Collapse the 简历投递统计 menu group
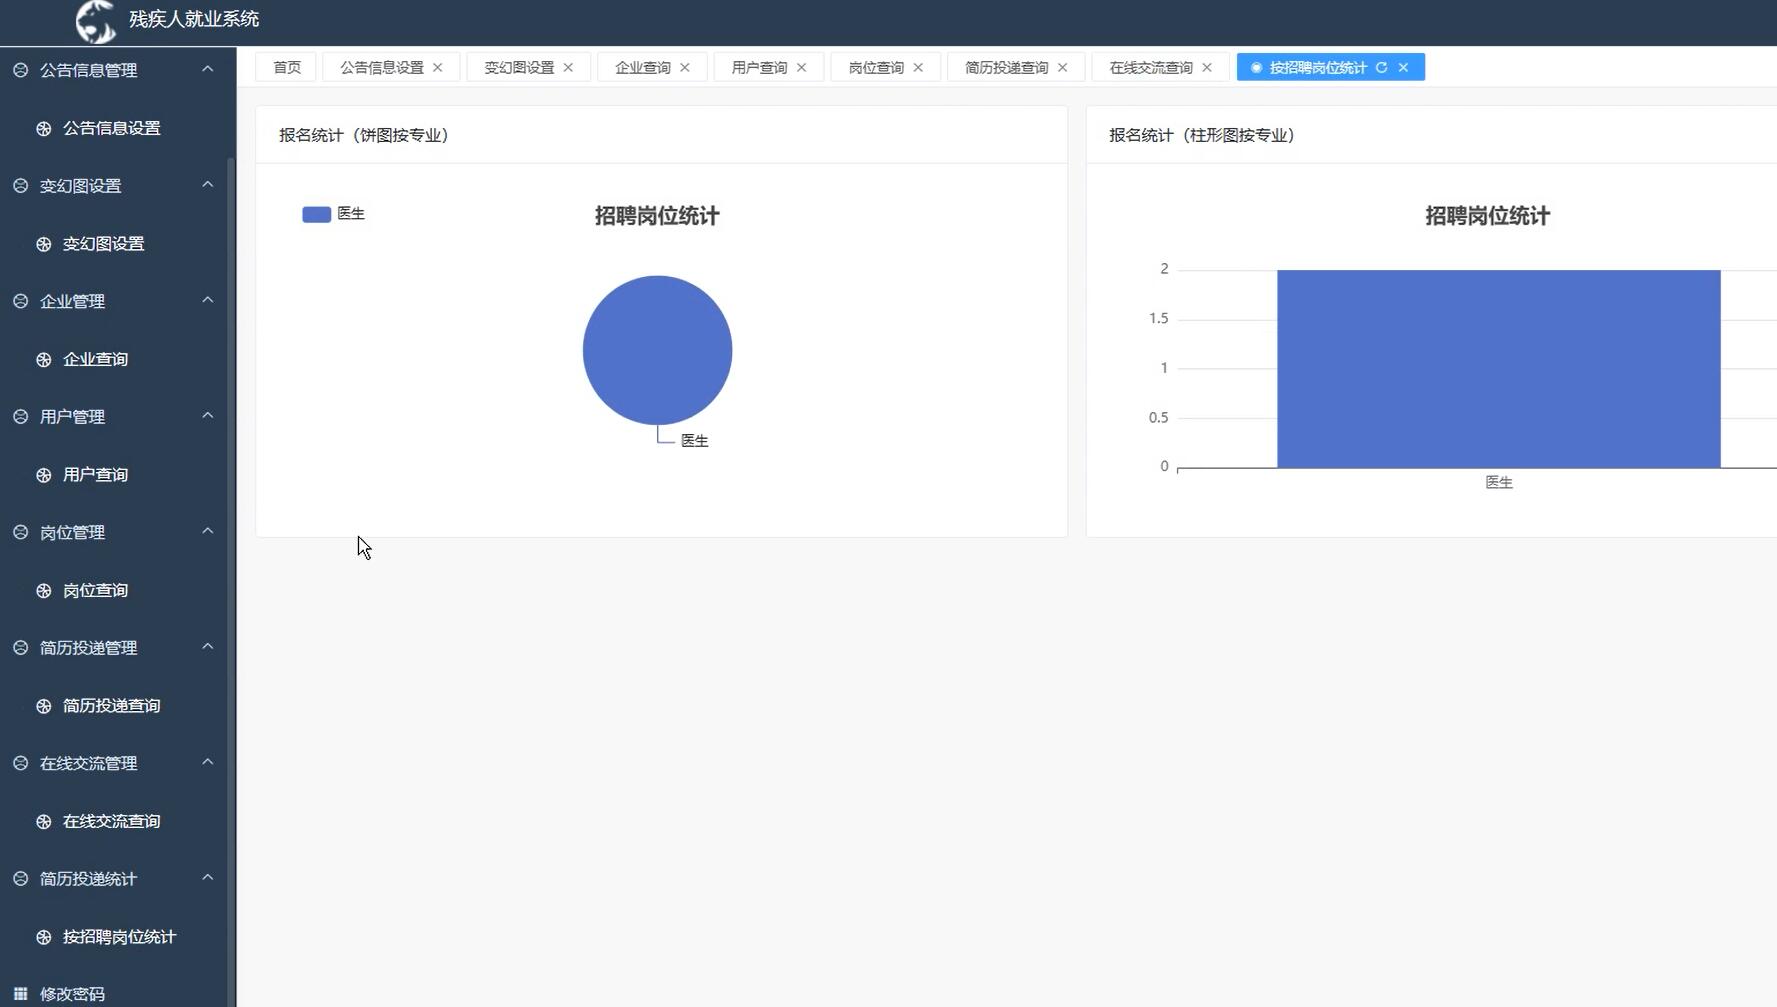The image size is (1777, 1007). (x=208, y=878)
